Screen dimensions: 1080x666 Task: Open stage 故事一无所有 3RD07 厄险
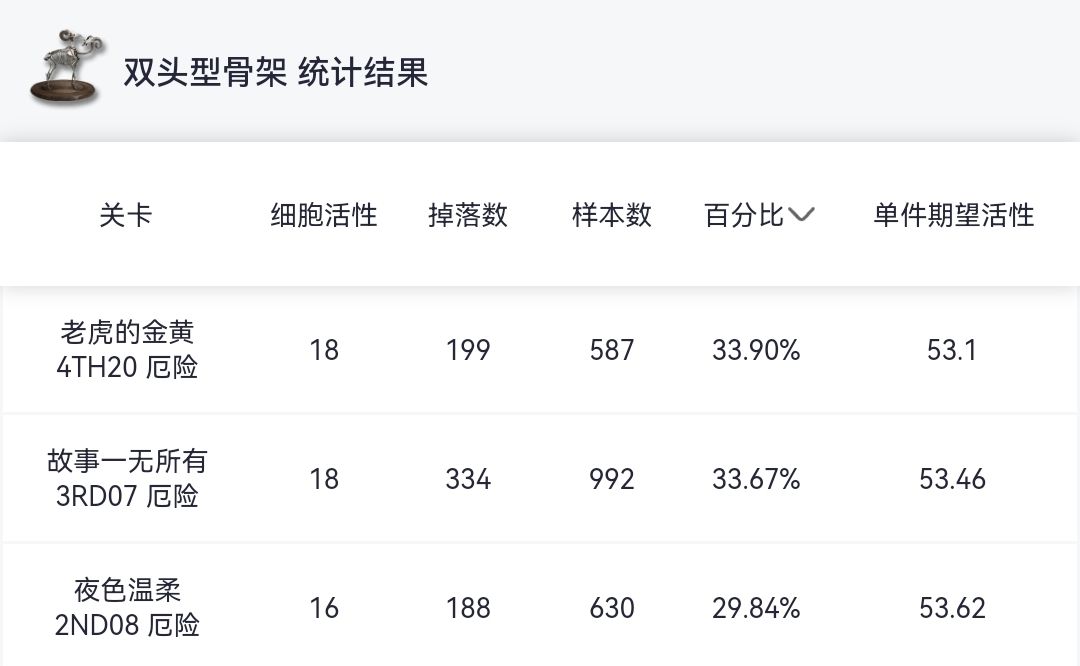coord(127,478)
